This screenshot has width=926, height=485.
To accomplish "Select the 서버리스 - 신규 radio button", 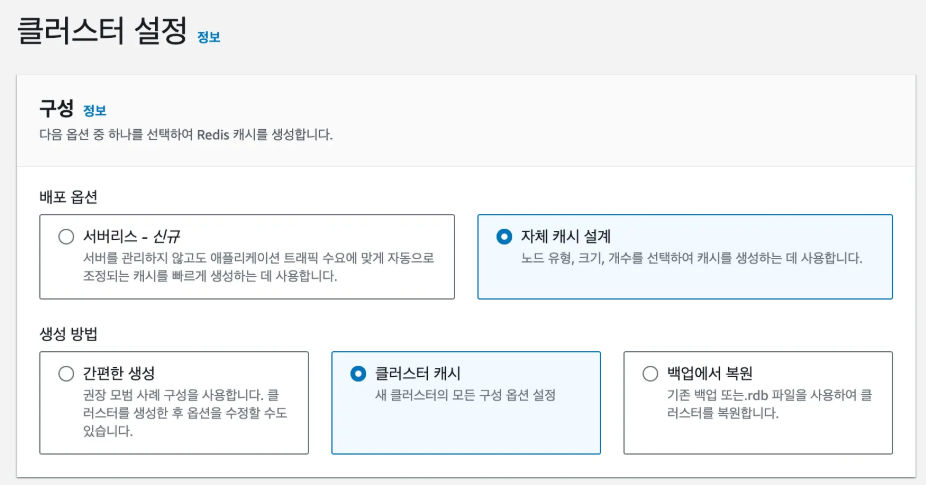I will [x=66, y=237].
